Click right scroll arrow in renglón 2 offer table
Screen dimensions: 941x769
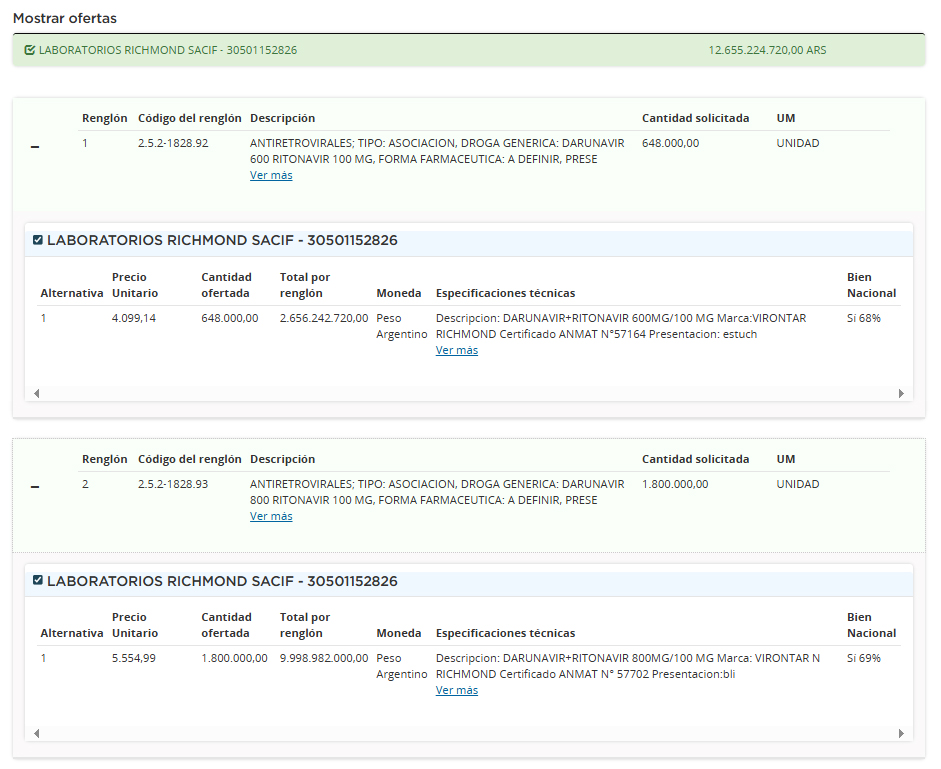(902, 733)
